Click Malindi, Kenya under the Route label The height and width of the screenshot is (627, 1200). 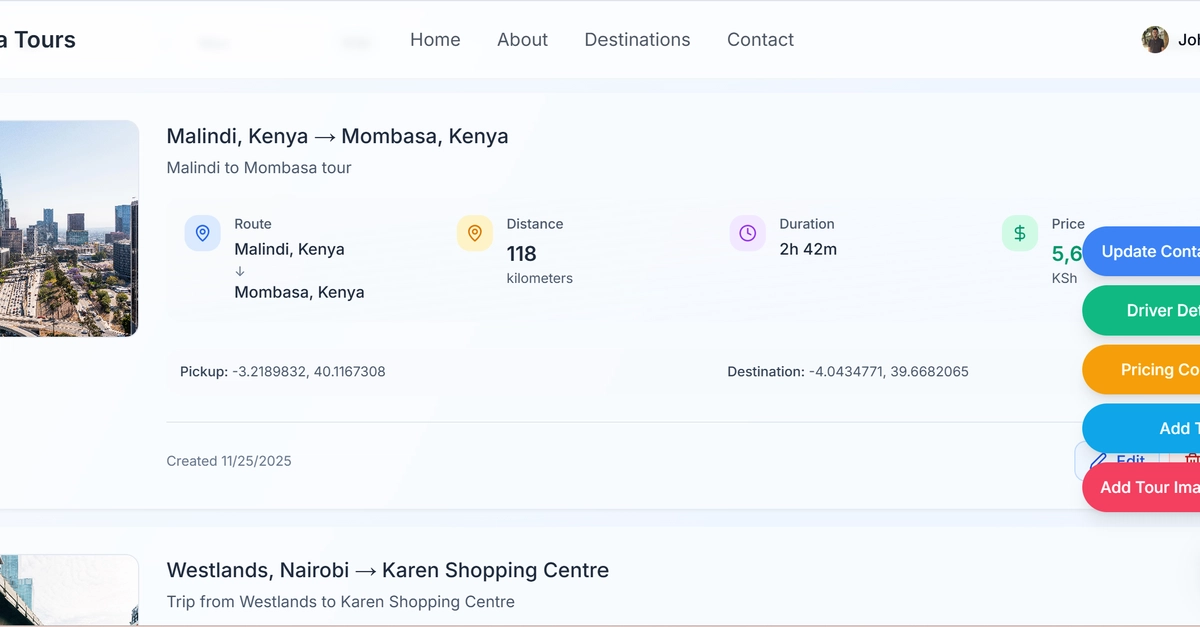(x=289, y=250)
